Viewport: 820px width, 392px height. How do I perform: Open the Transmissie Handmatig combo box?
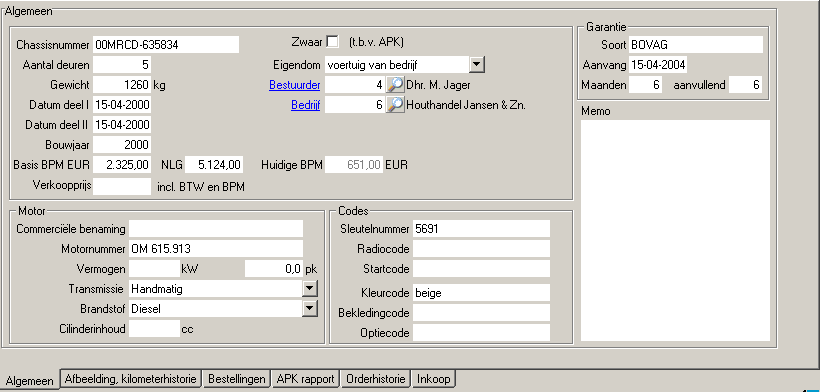point(223,289)
